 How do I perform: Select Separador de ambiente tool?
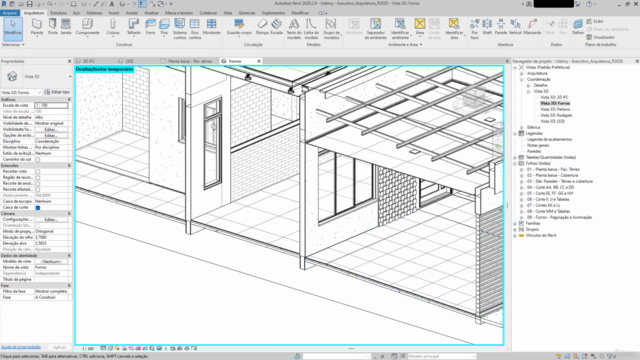coord(376,29)
